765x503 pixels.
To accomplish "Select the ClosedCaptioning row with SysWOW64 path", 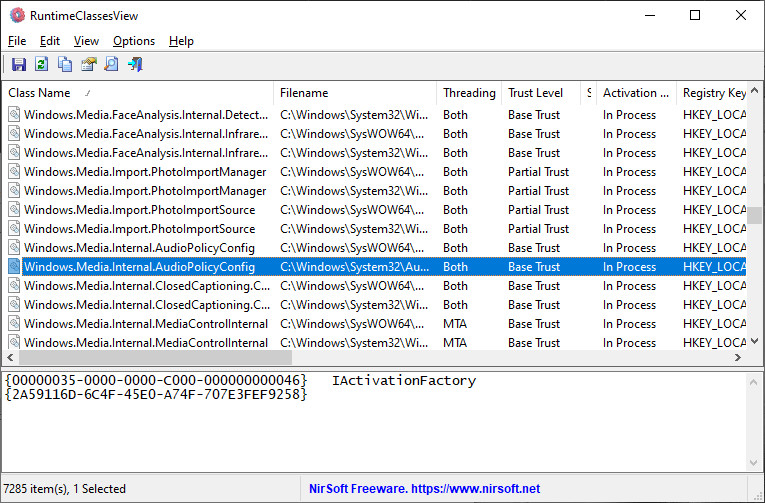I will (x=375, y=286).
